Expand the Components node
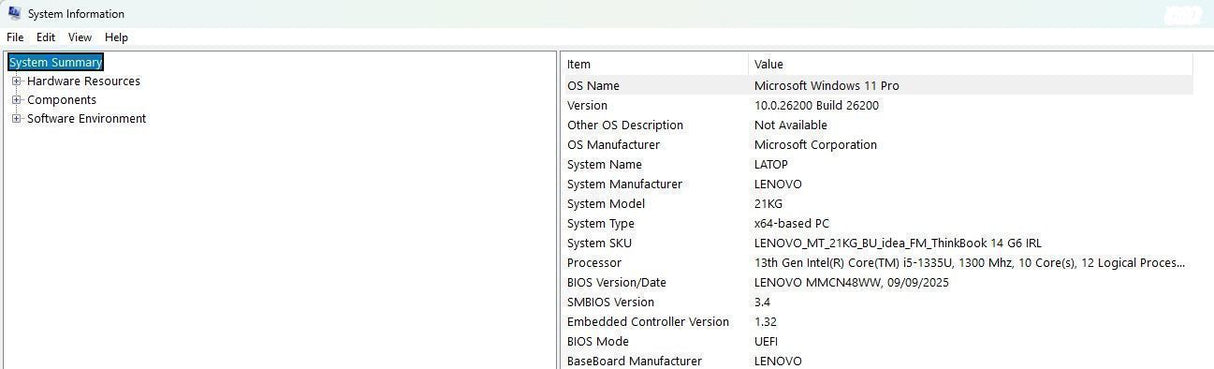This screenshot has height=369, width=1214. point(16,100)
